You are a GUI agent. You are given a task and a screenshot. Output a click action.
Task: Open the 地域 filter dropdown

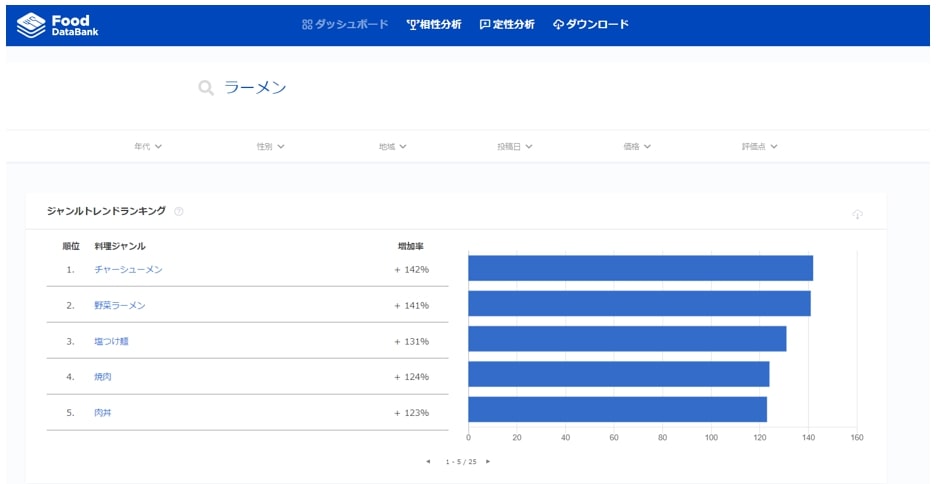tap(392, 147)
